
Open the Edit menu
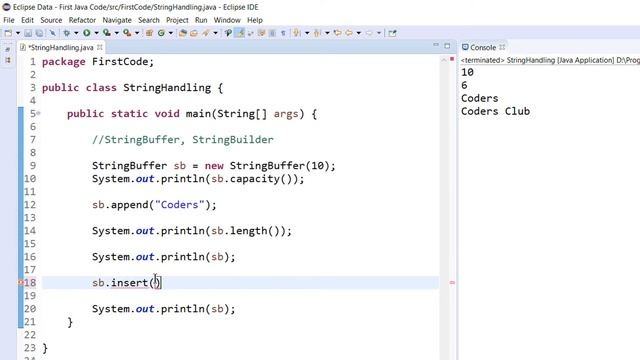(x=27, y=20)
